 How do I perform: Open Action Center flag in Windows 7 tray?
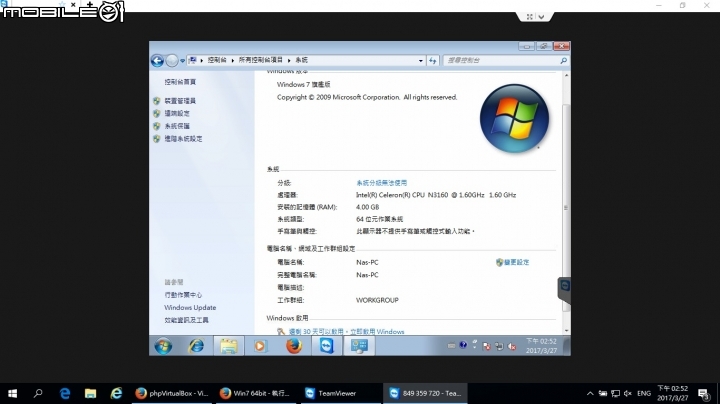pyautogui.click(x=486, y=346)
